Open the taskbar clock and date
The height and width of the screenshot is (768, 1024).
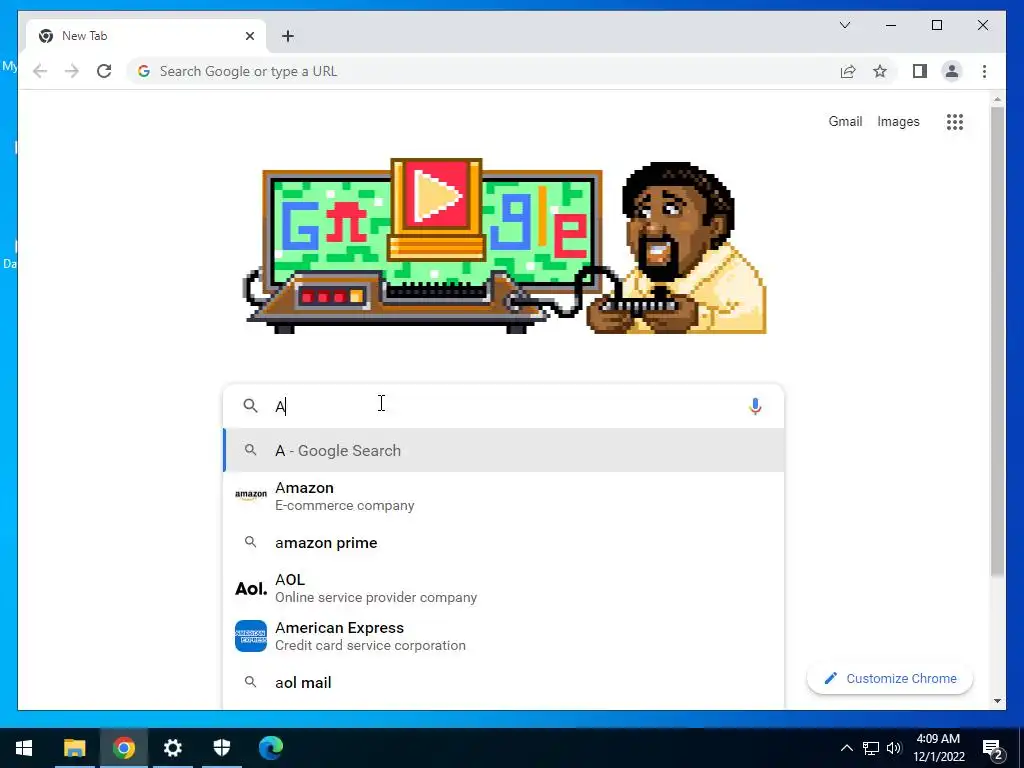tap(938, 748)
